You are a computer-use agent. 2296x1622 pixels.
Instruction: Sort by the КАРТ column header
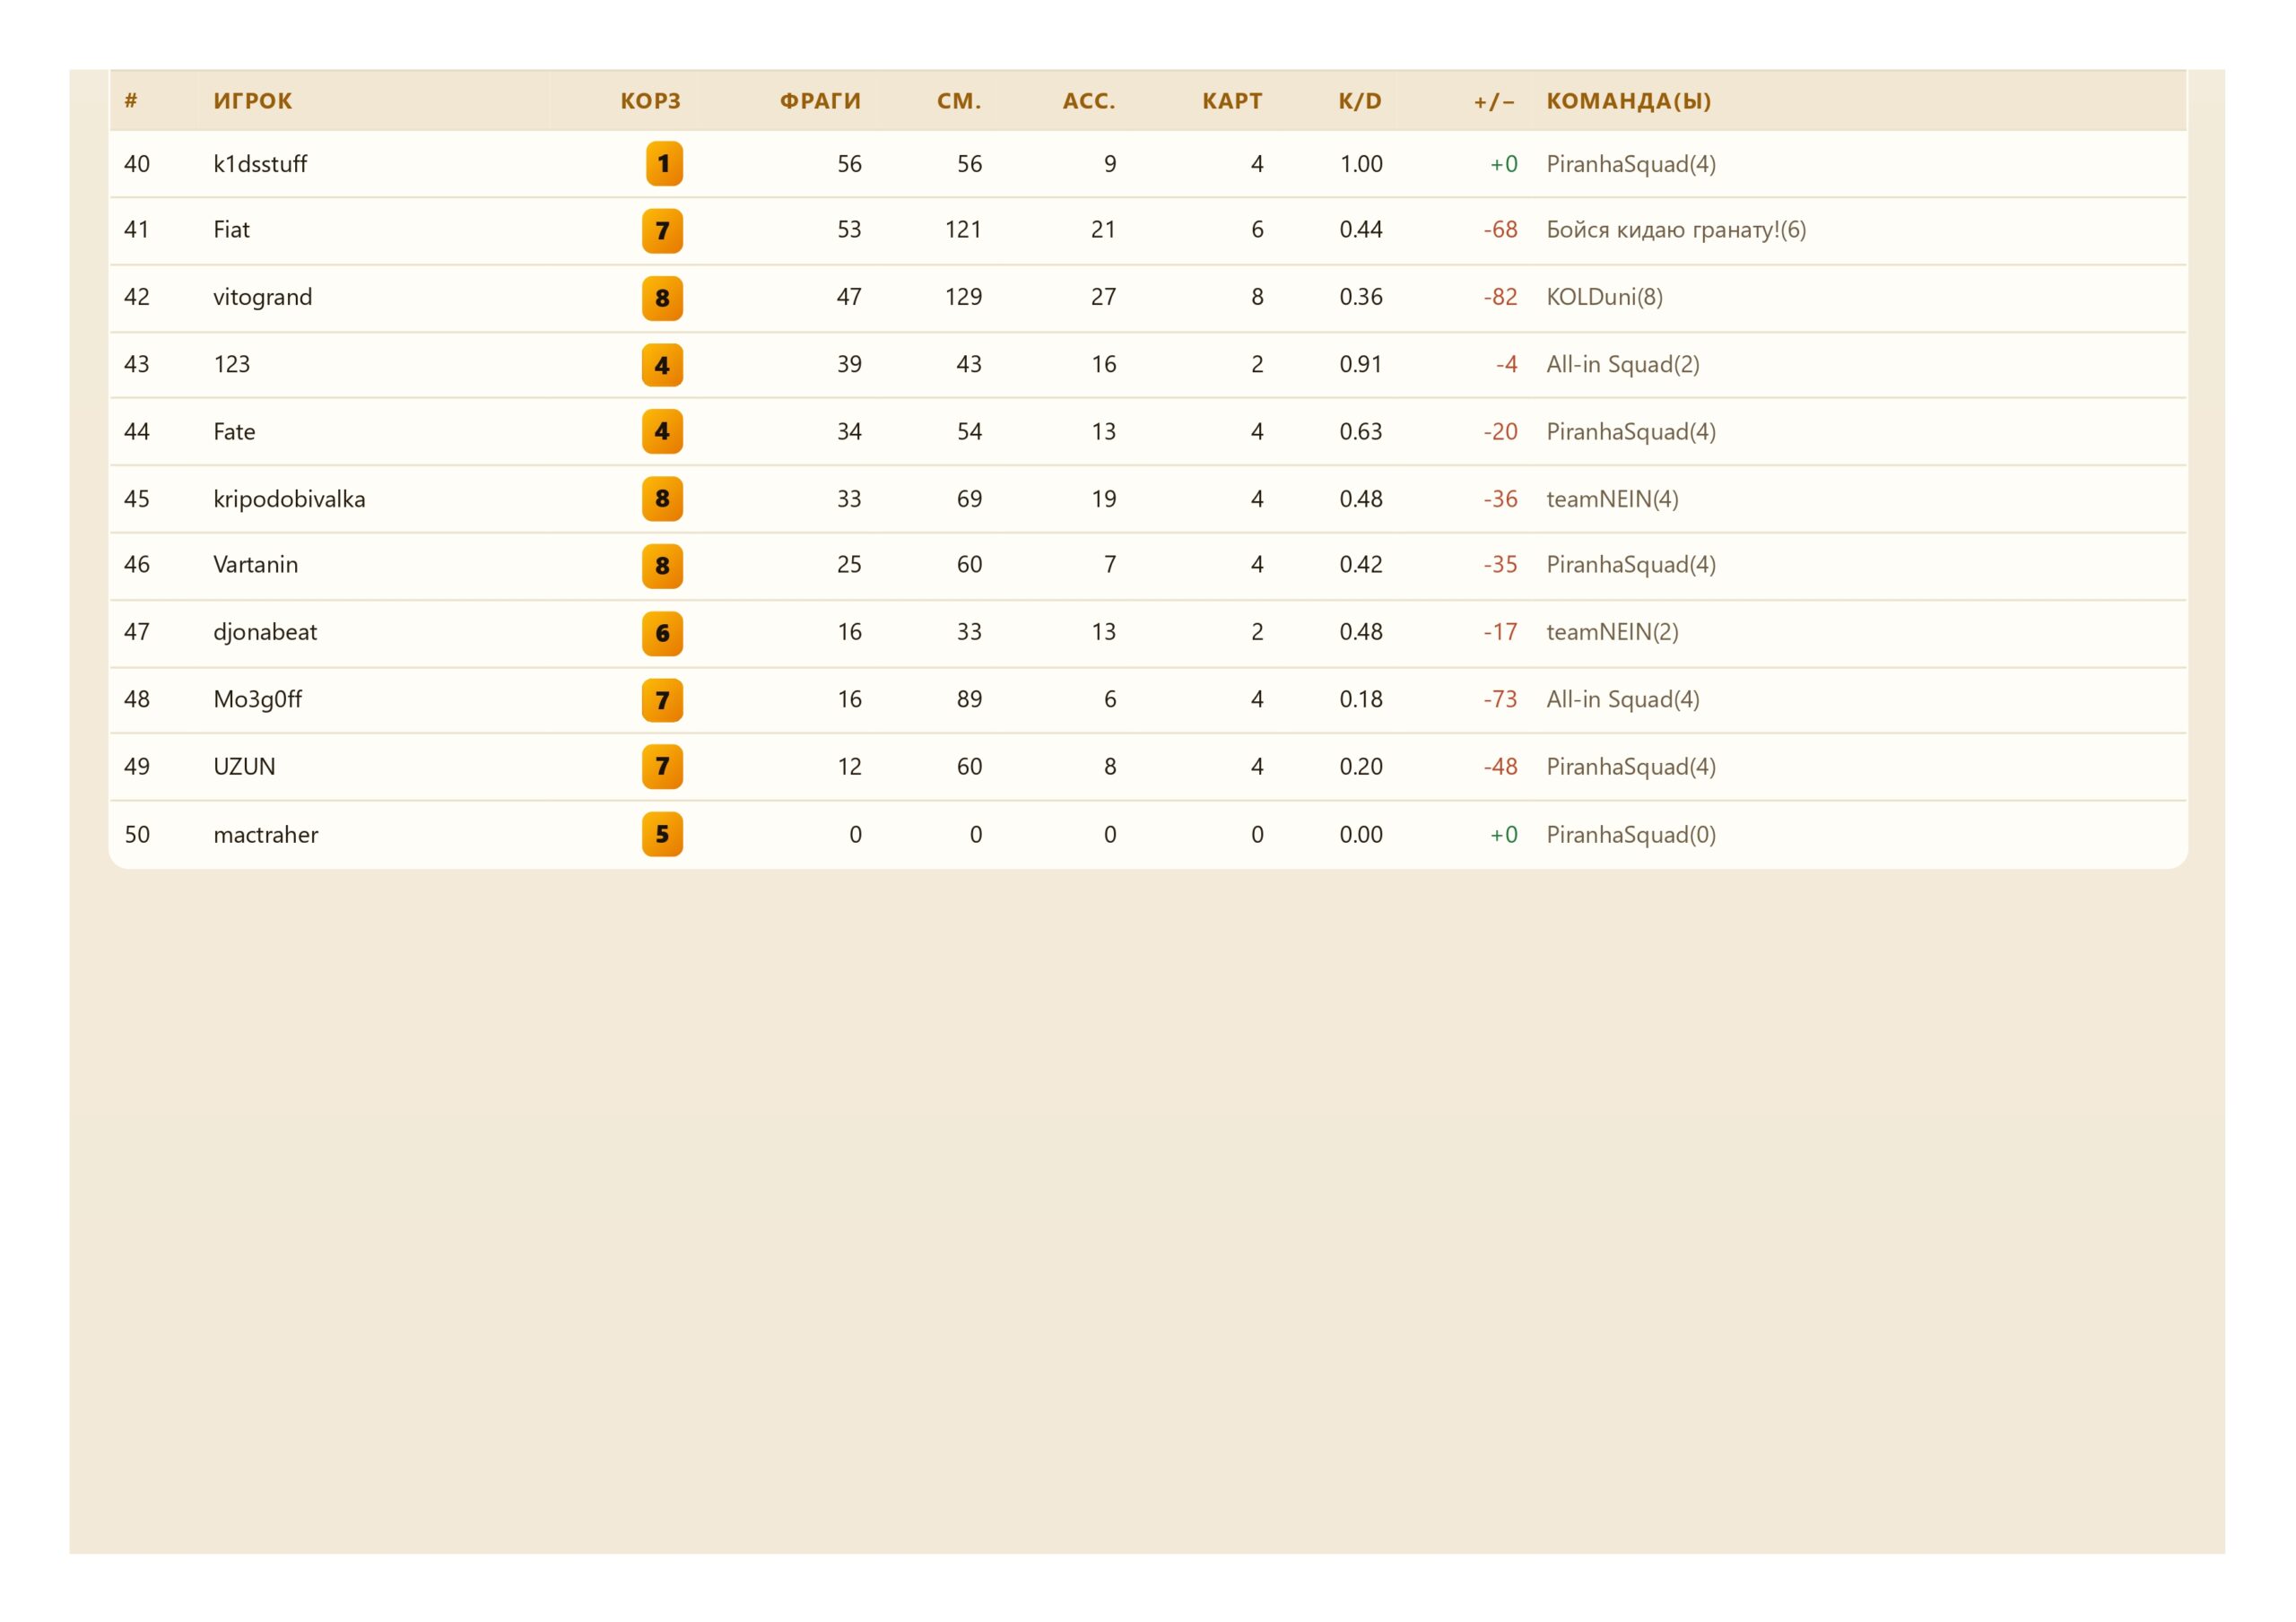[1232, 101]
